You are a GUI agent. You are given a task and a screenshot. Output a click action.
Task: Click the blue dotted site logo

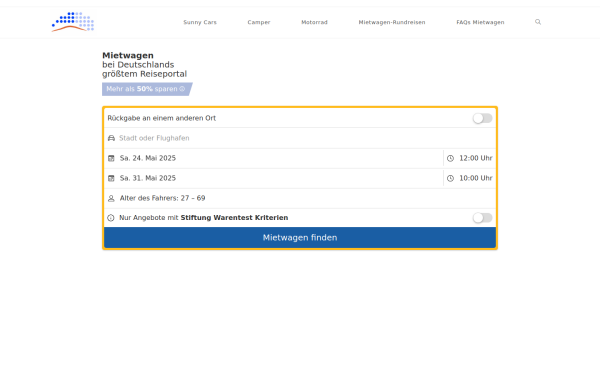(73, 22)
